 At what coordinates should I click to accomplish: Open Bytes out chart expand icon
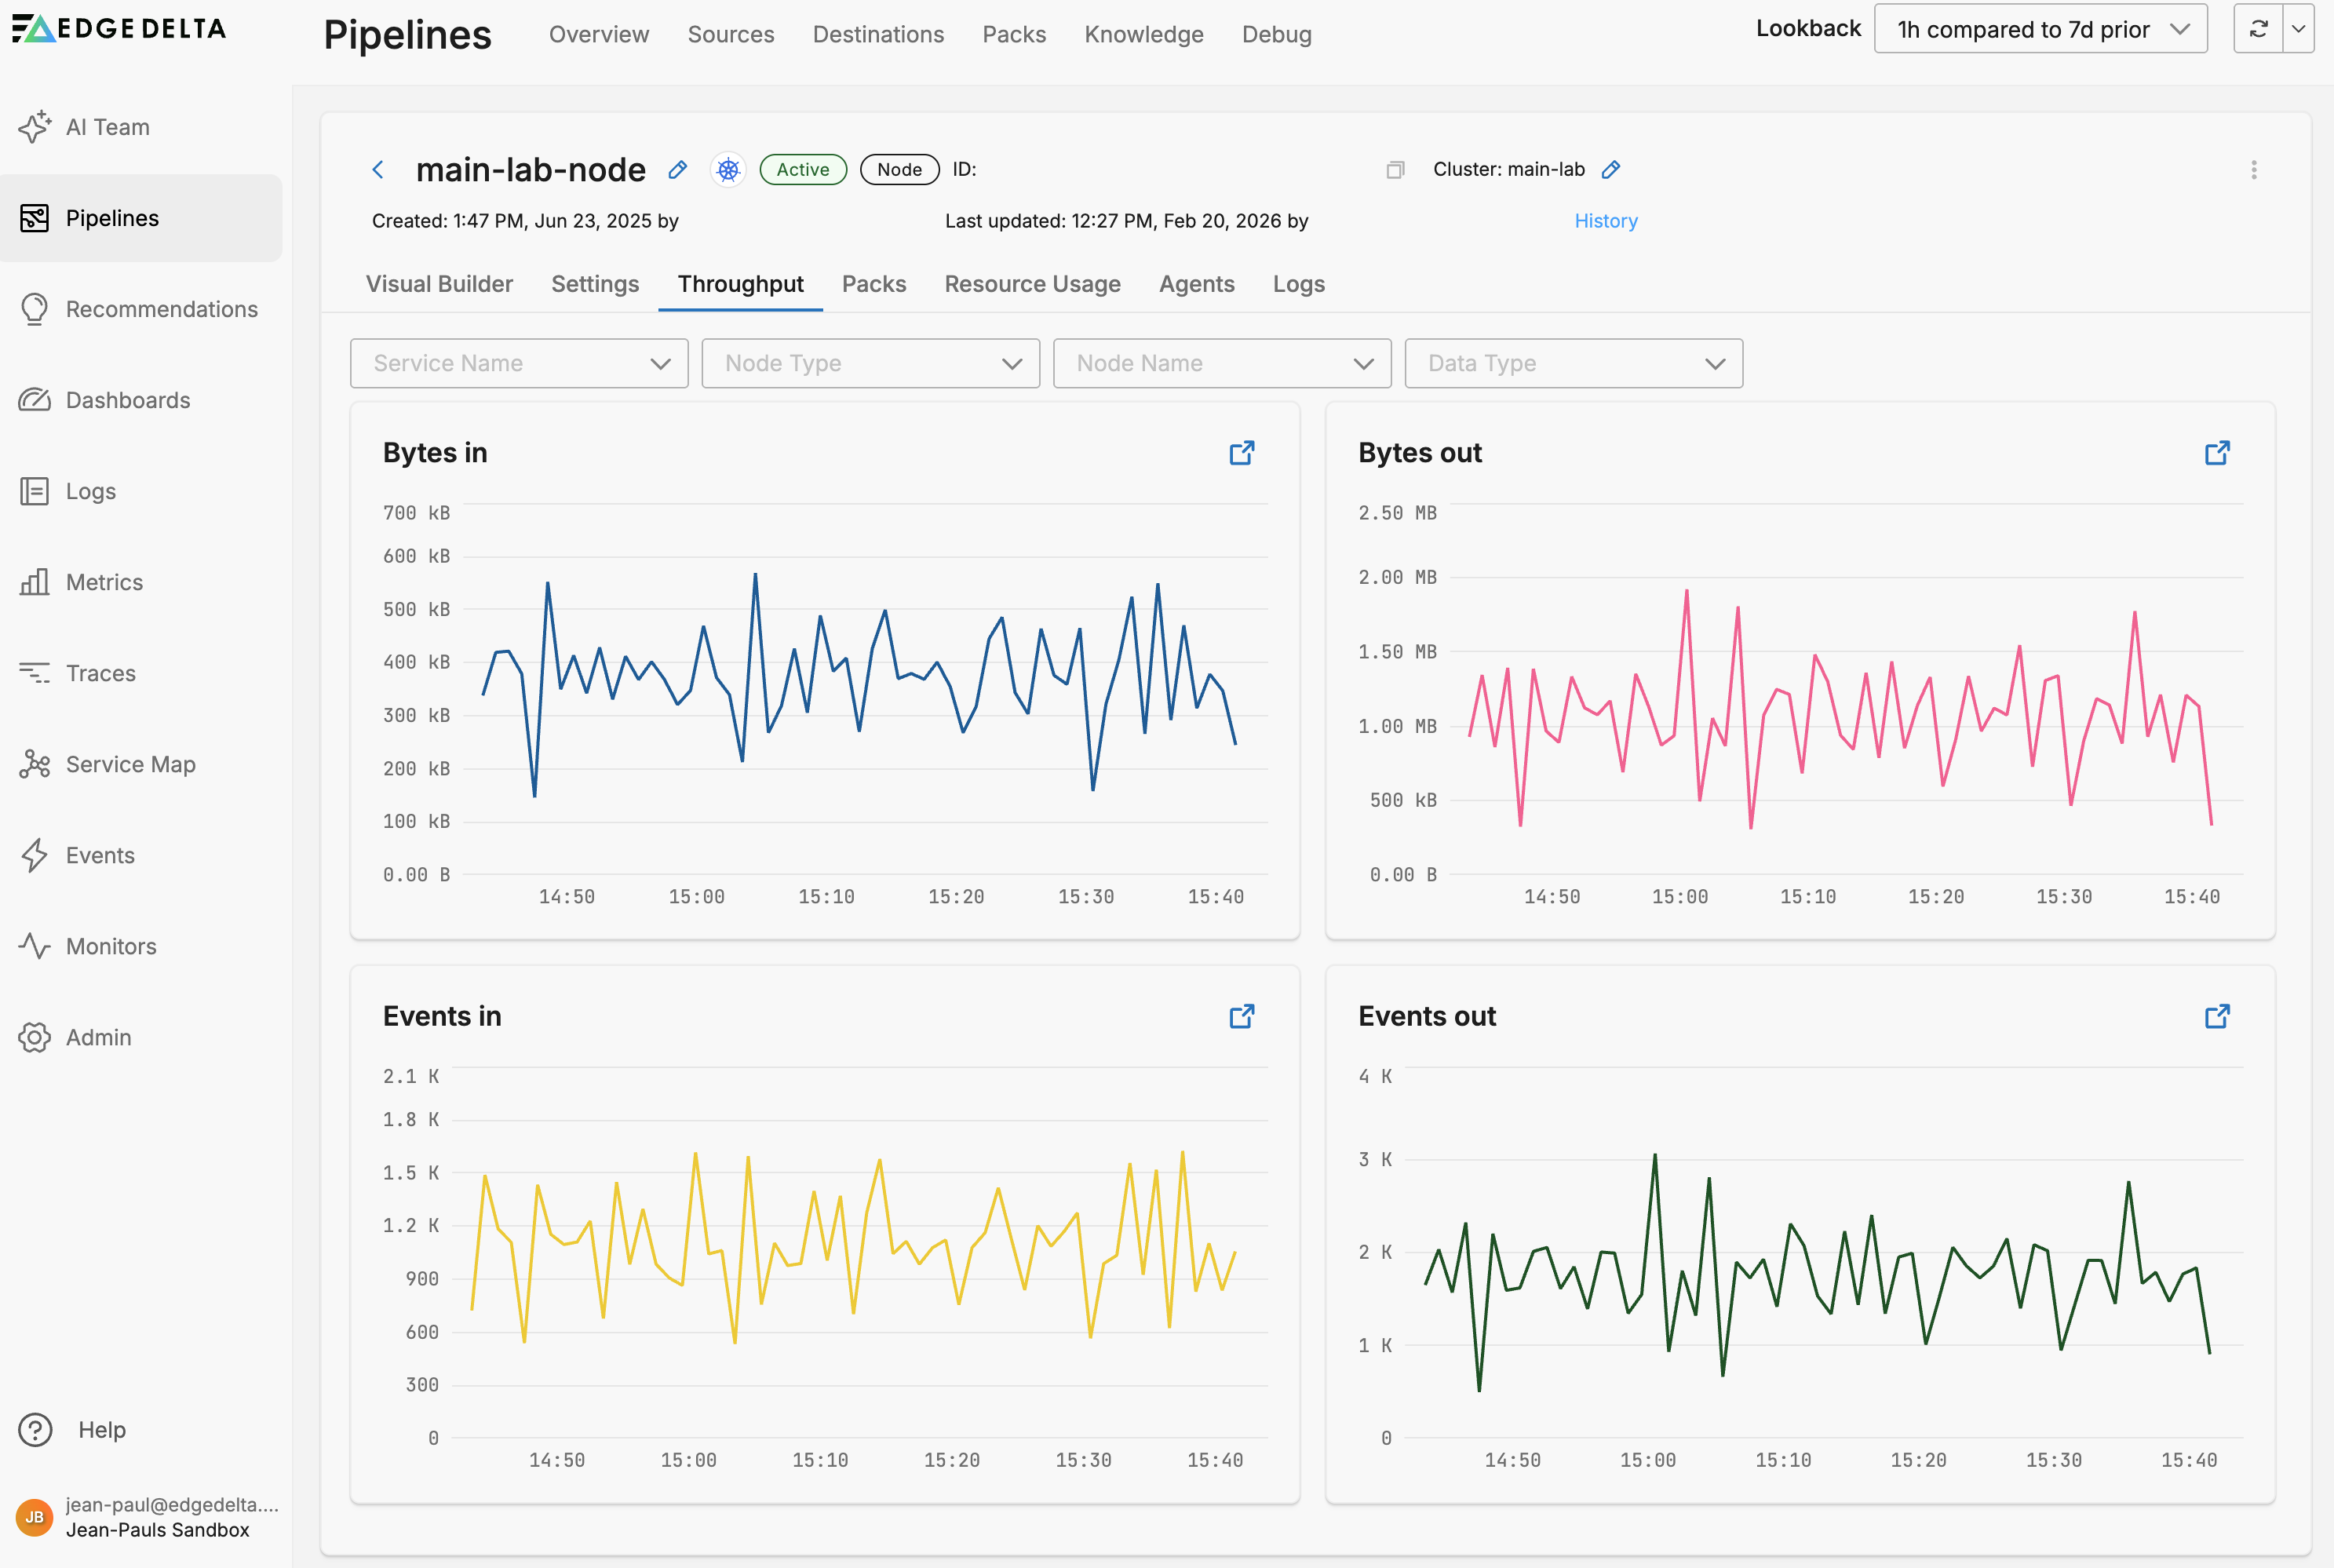coord(2216,453)
